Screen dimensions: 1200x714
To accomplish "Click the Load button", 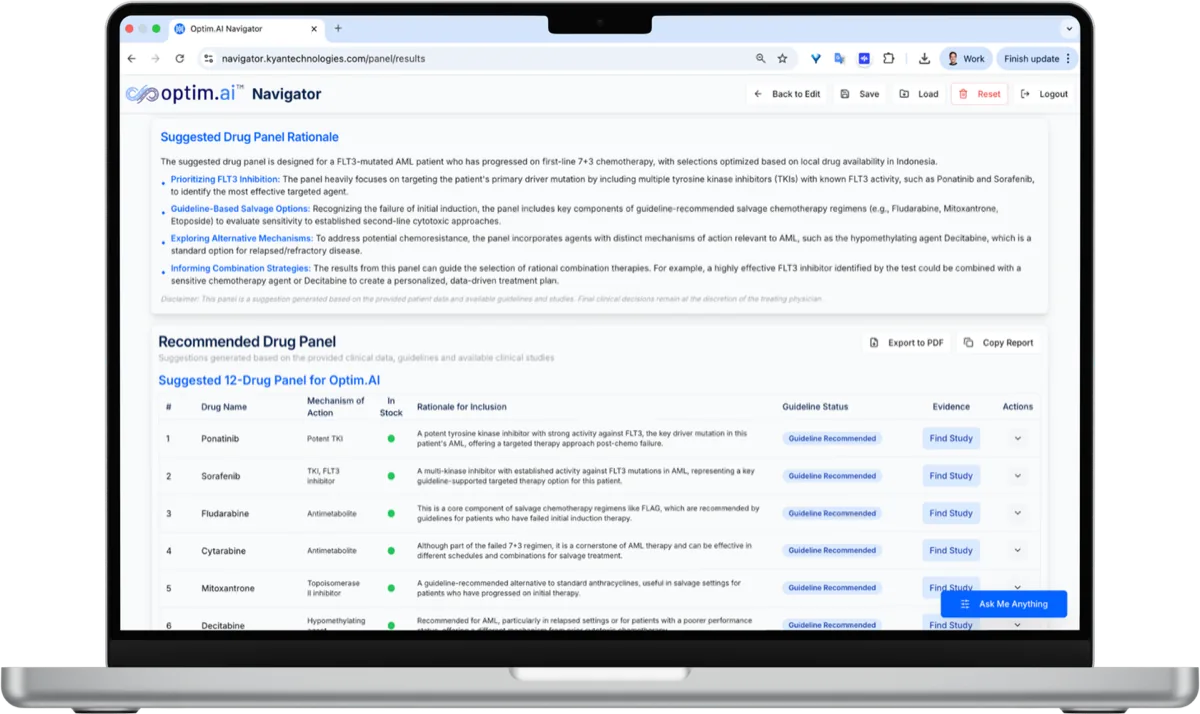I will (919, 94).
